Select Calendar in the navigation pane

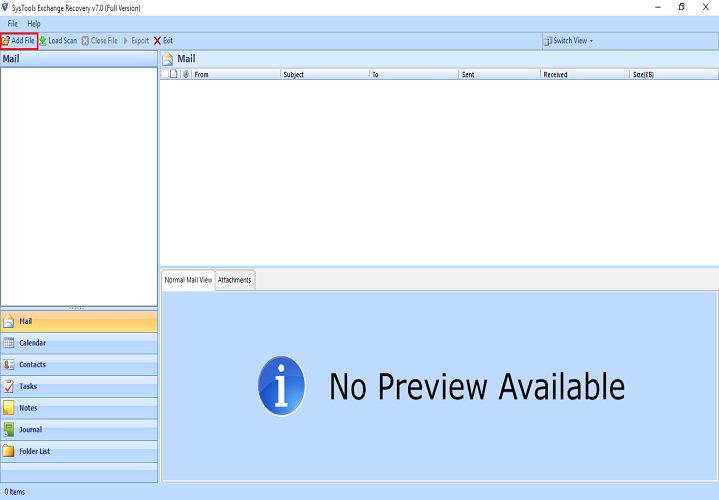tap(79, 343)
